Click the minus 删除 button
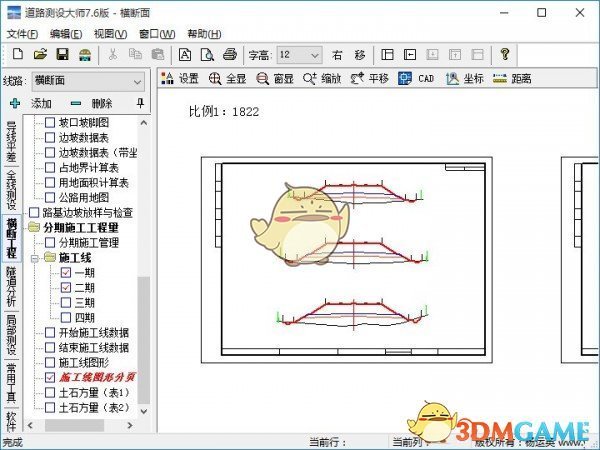The height and width of the screenshot is (450, 600). [91, 103]
